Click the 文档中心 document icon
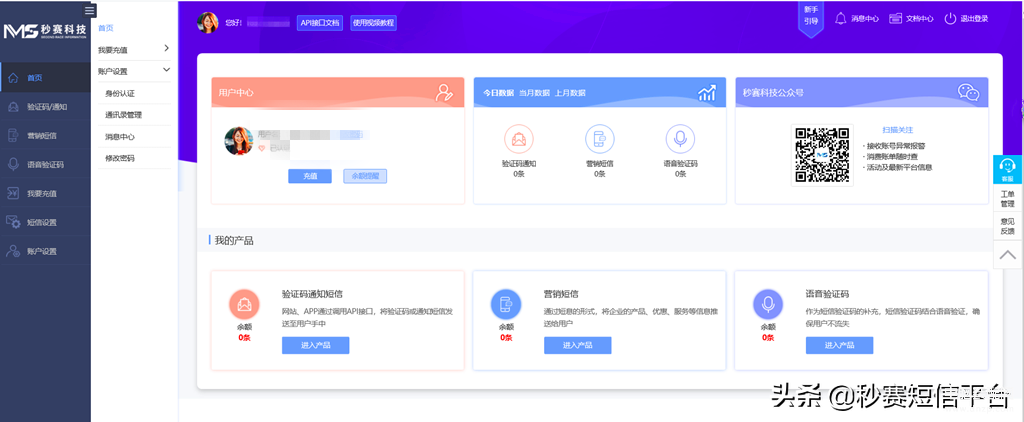Image resolution: width=1024 pixels, height=422 pixels. (x=895, y=18)
